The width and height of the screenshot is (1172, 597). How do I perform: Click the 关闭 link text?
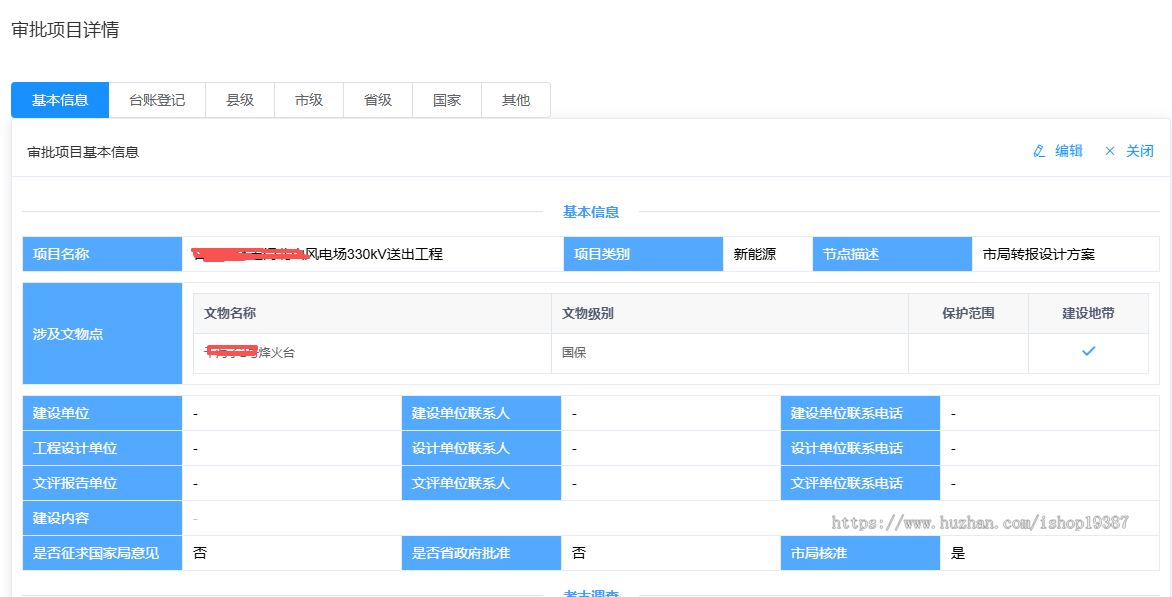point(1140,151)
